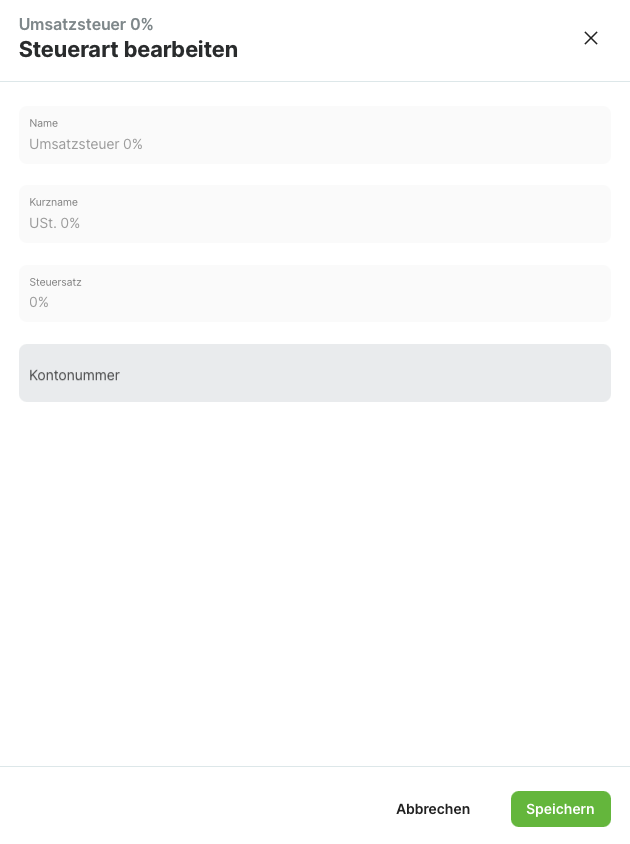Click 'Umsatzsteuer 0%' value inside Name field
The width and height of the screenshot is (630, 844).
point(86,144)
